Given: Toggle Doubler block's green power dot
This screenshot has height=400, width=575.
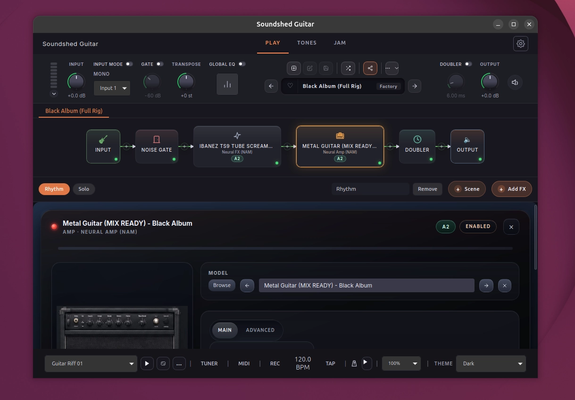Looking at the screenshot, I should click(x=431, y=159).
